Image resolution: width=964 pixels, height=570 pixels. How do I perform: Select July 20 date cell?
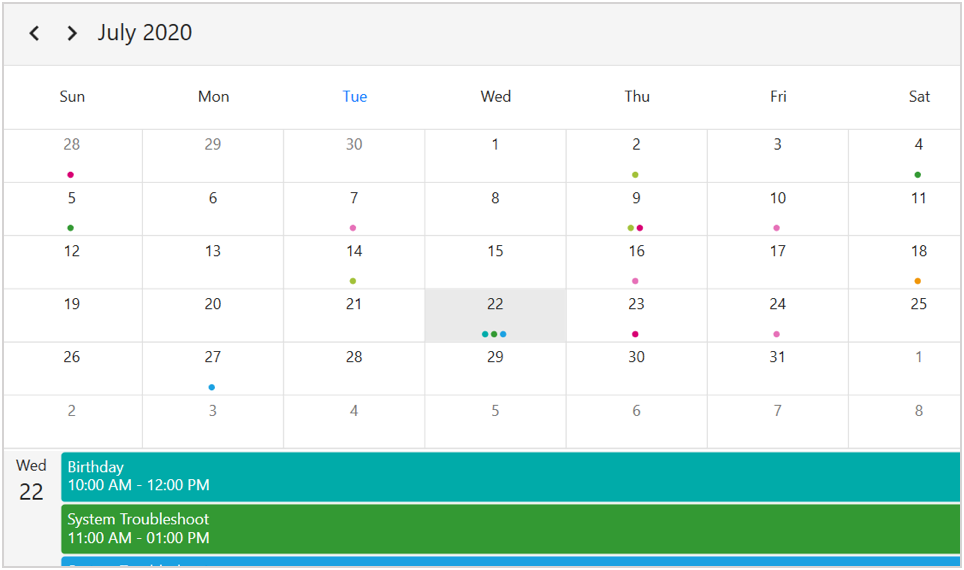coord(213,315)
